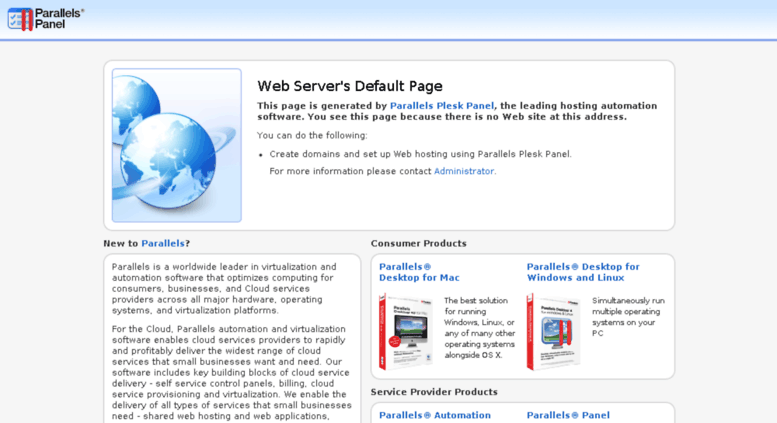Screen dimensions: 777x423
Task: Open the Parallels link in the 'New to' heading
Action: 163,243
